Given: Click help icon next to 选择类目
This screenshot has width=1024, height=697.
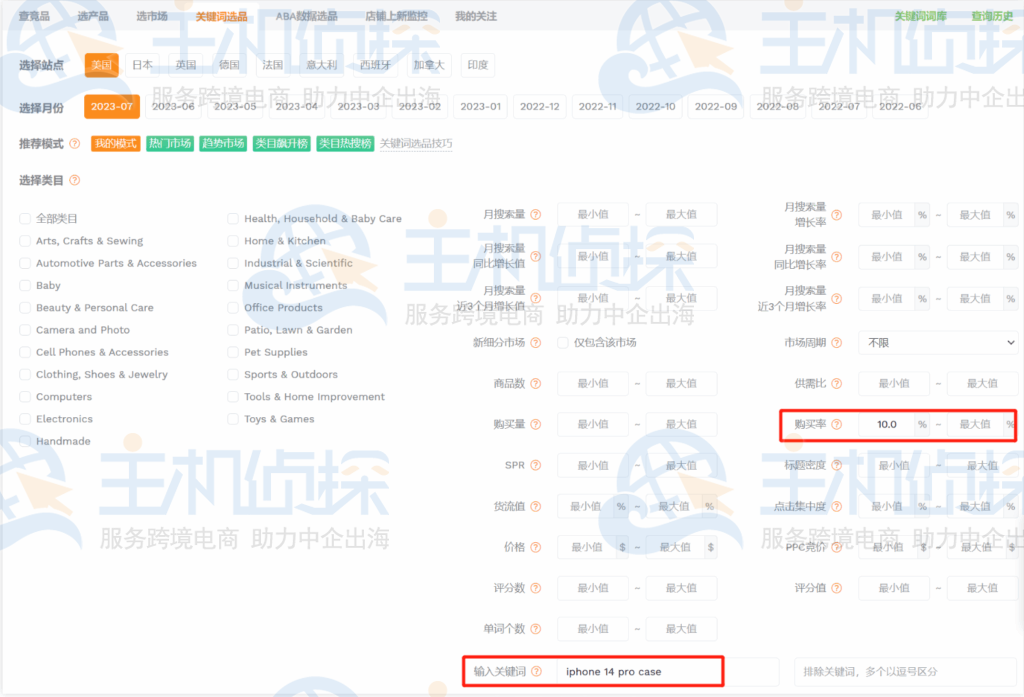Looking at the screenshot, I should (x=75, y=181).
